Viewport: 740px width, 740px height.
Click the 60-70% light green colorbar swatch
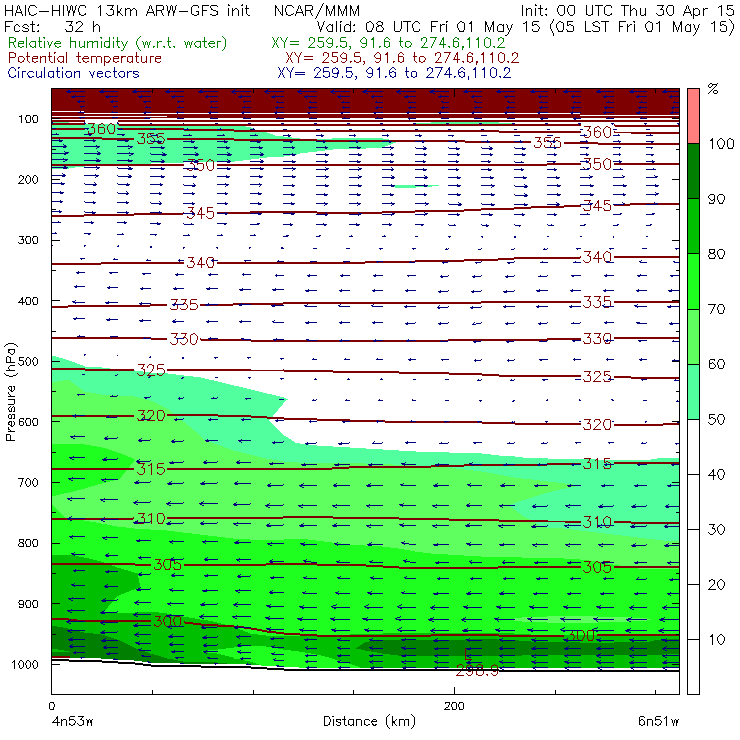[x=693, y=336]
